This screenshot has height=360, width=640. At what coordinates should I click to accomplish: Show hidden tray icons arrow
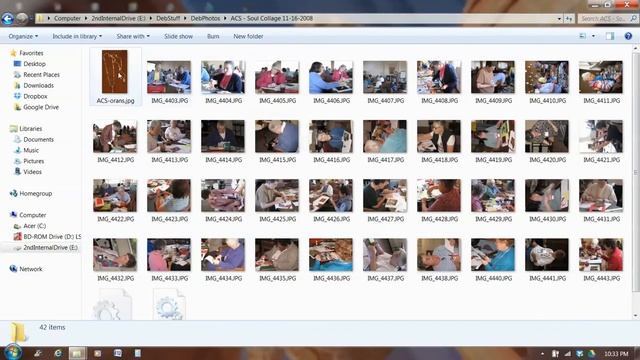coord(542,353)
